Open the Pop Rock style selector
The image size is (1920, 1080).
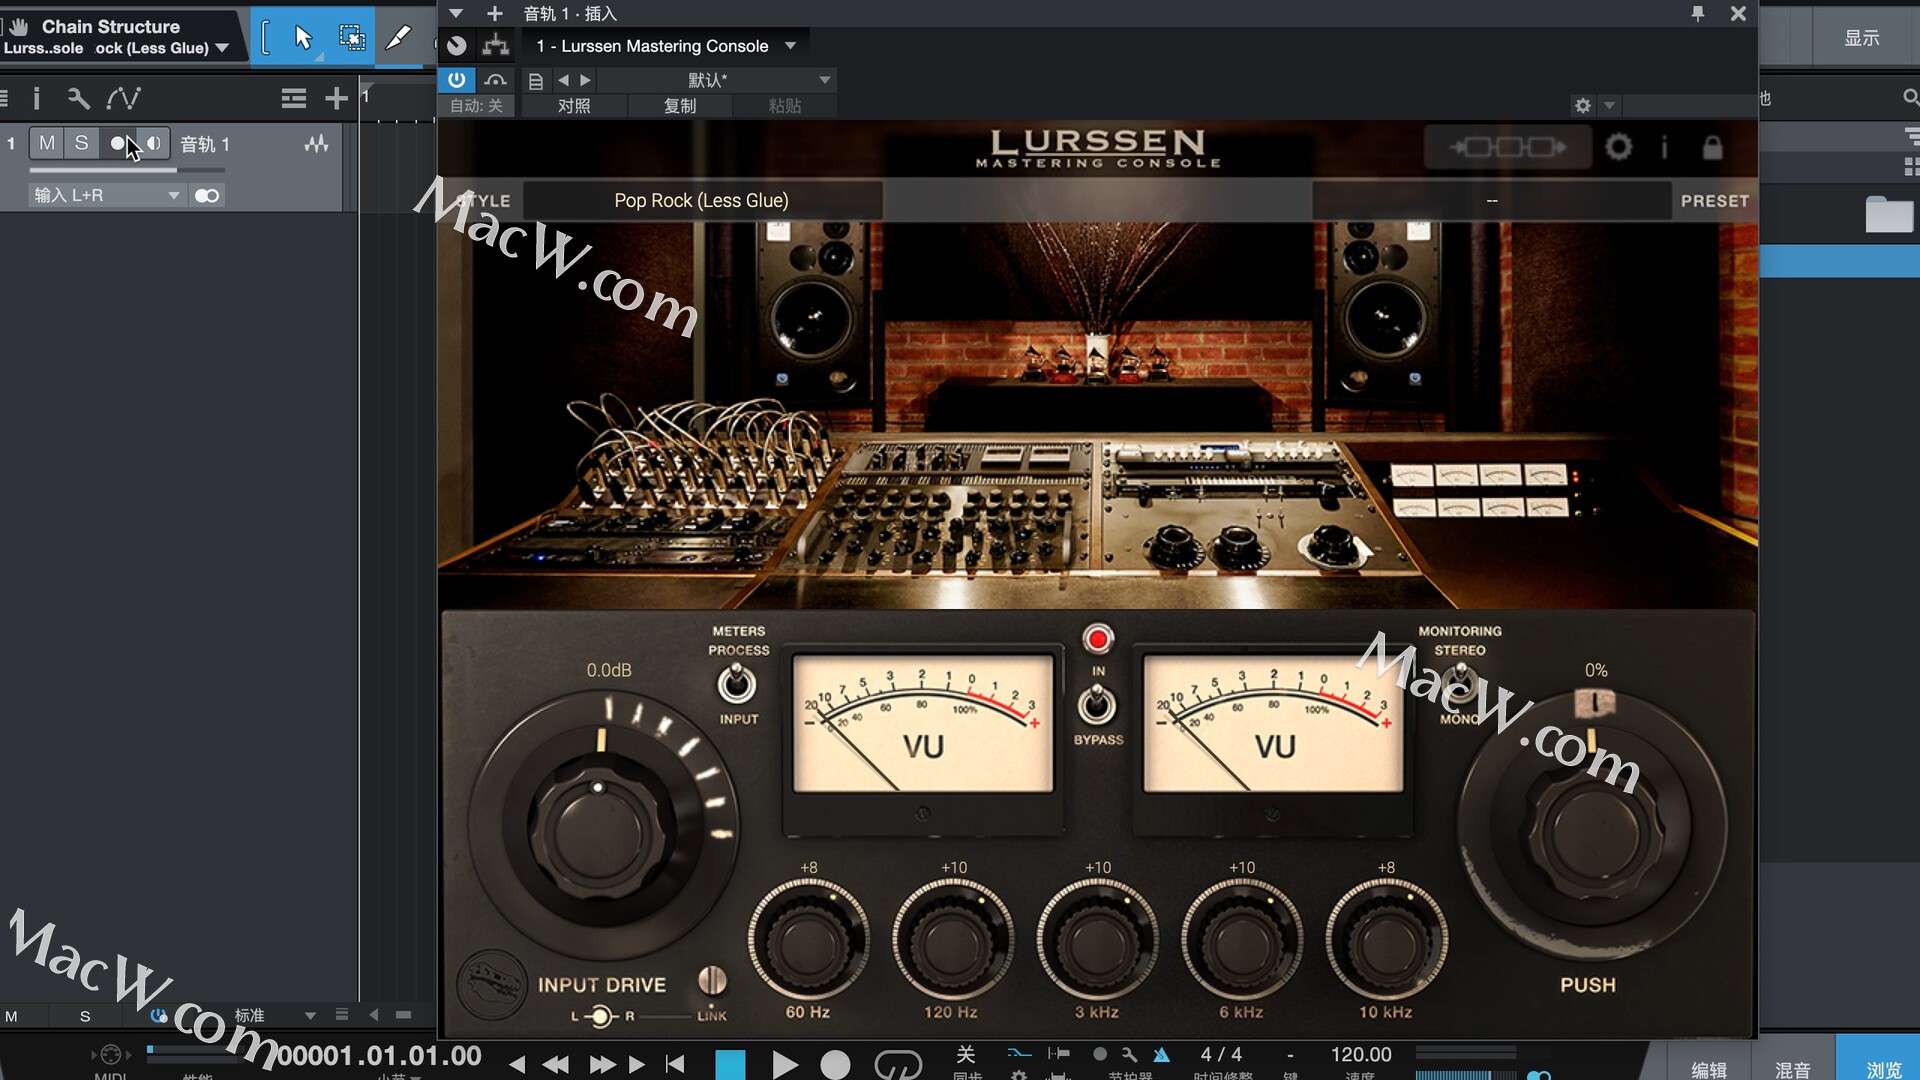[x=701, y=201]
